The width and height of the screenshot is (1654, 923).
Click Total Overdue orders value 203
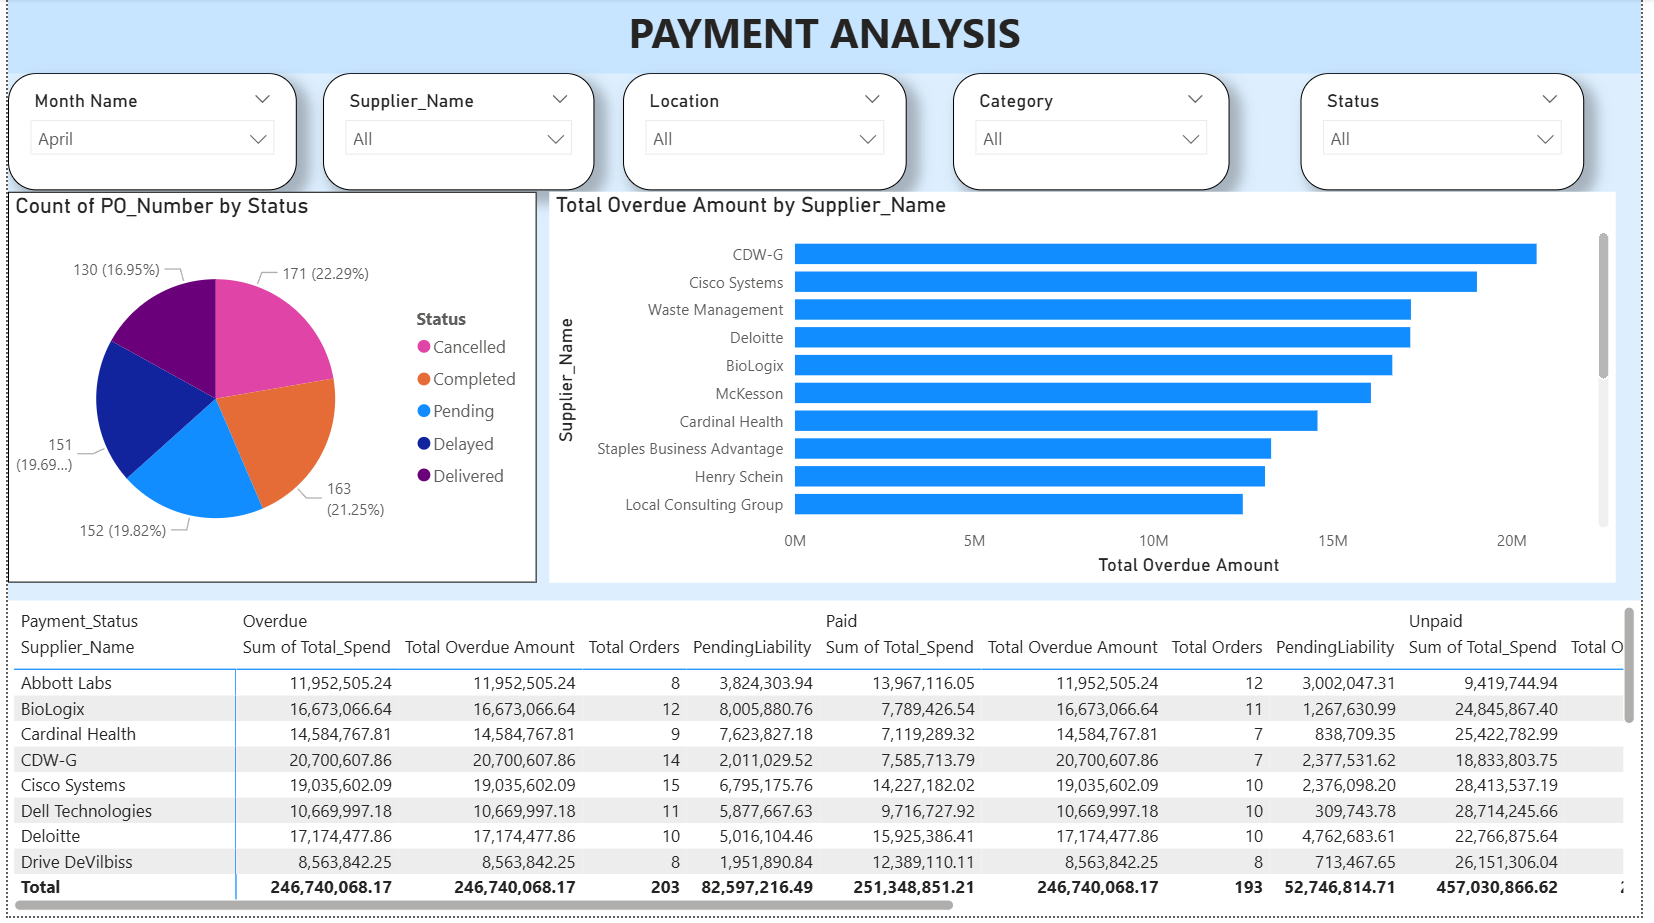pyautogui.click(x=665, y=887)
